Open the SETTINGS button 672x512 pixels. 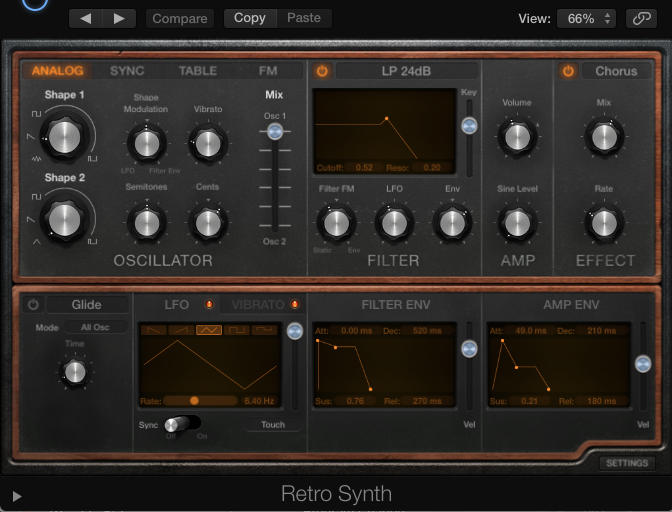pos(627,463)
